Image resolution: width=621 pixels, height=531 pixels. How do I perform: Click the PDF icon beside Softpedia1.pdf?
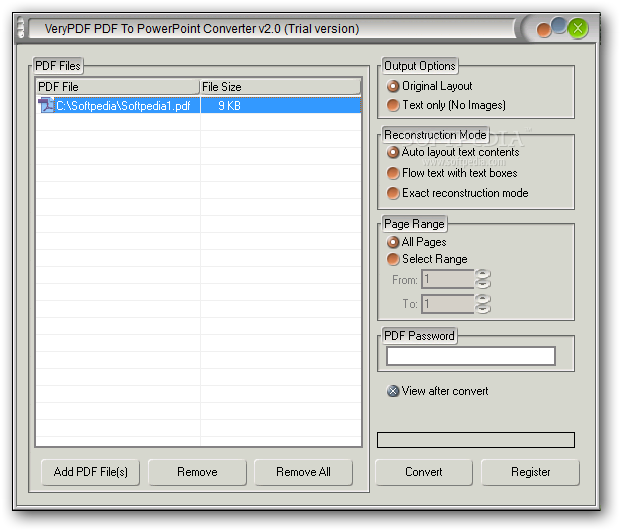pyautogui.click(x=46, y=105)
